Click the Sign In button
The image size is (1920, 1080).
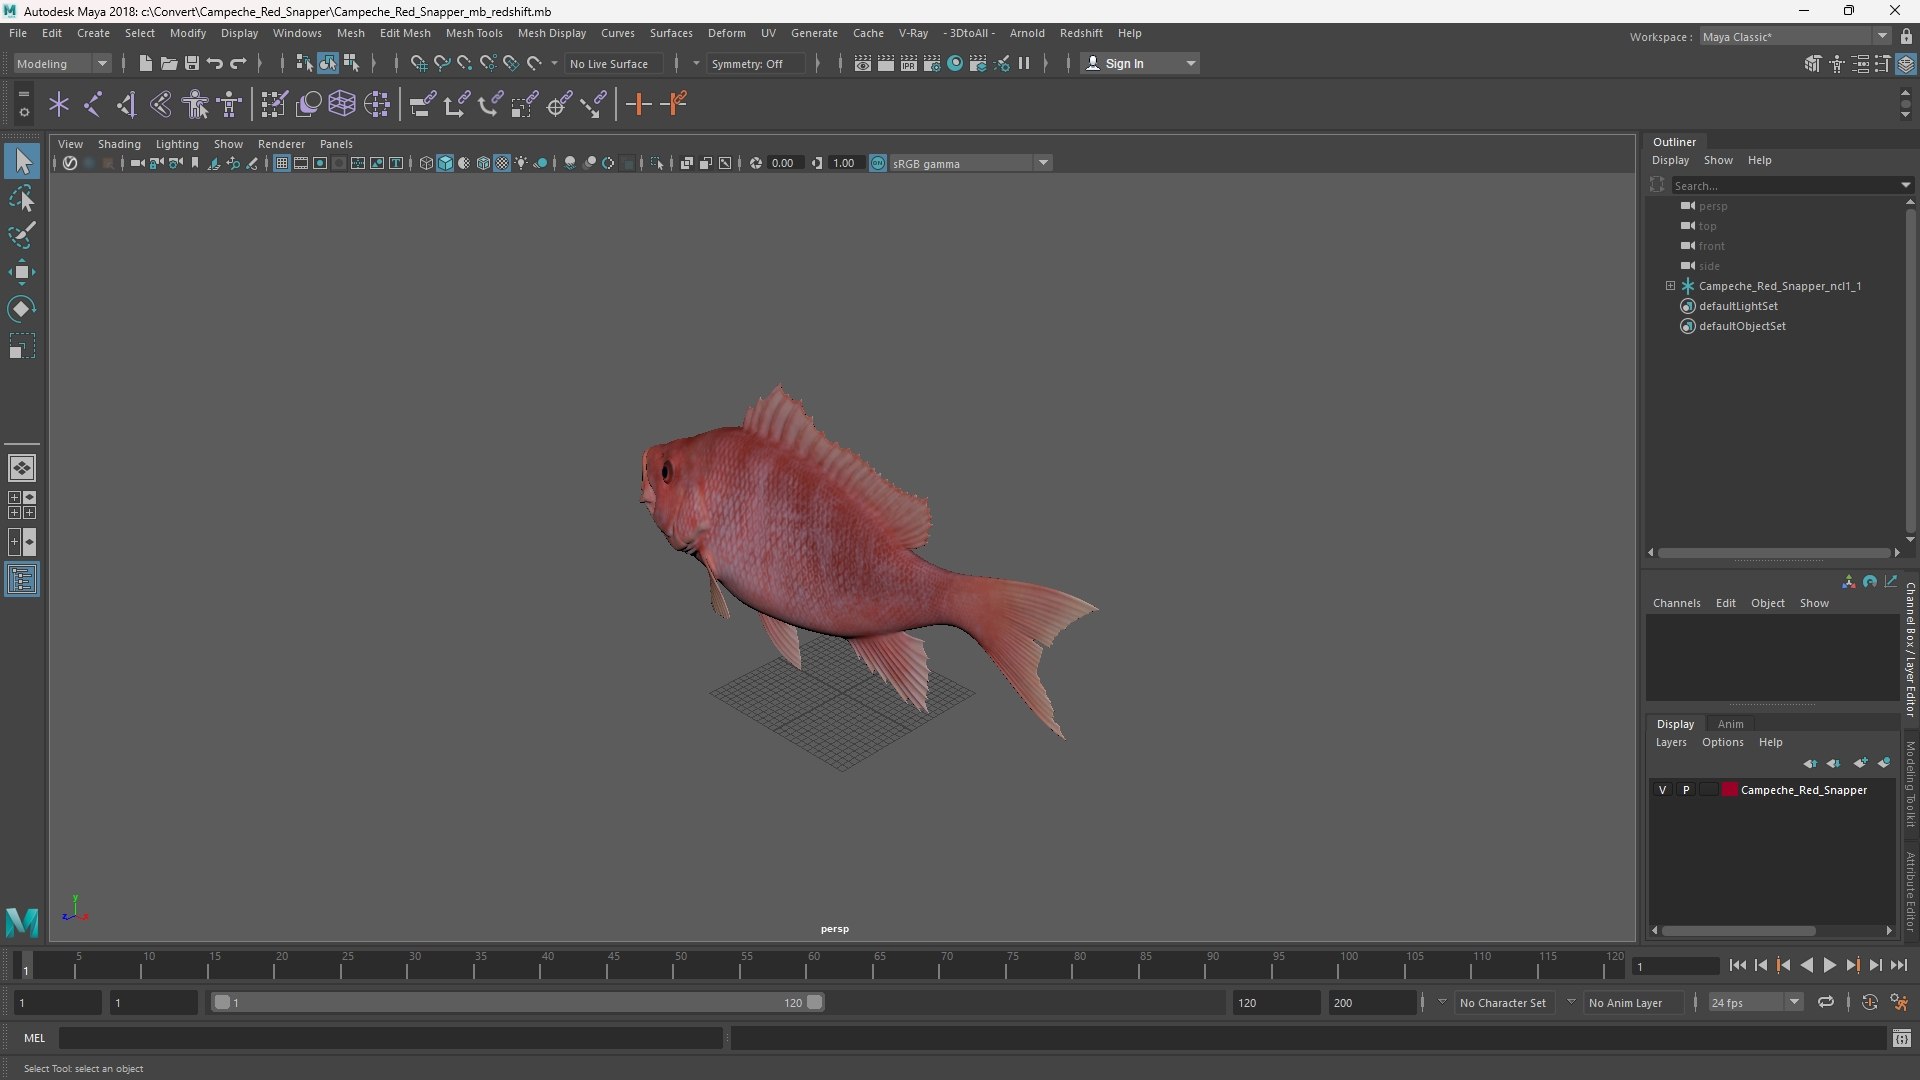1140,63
